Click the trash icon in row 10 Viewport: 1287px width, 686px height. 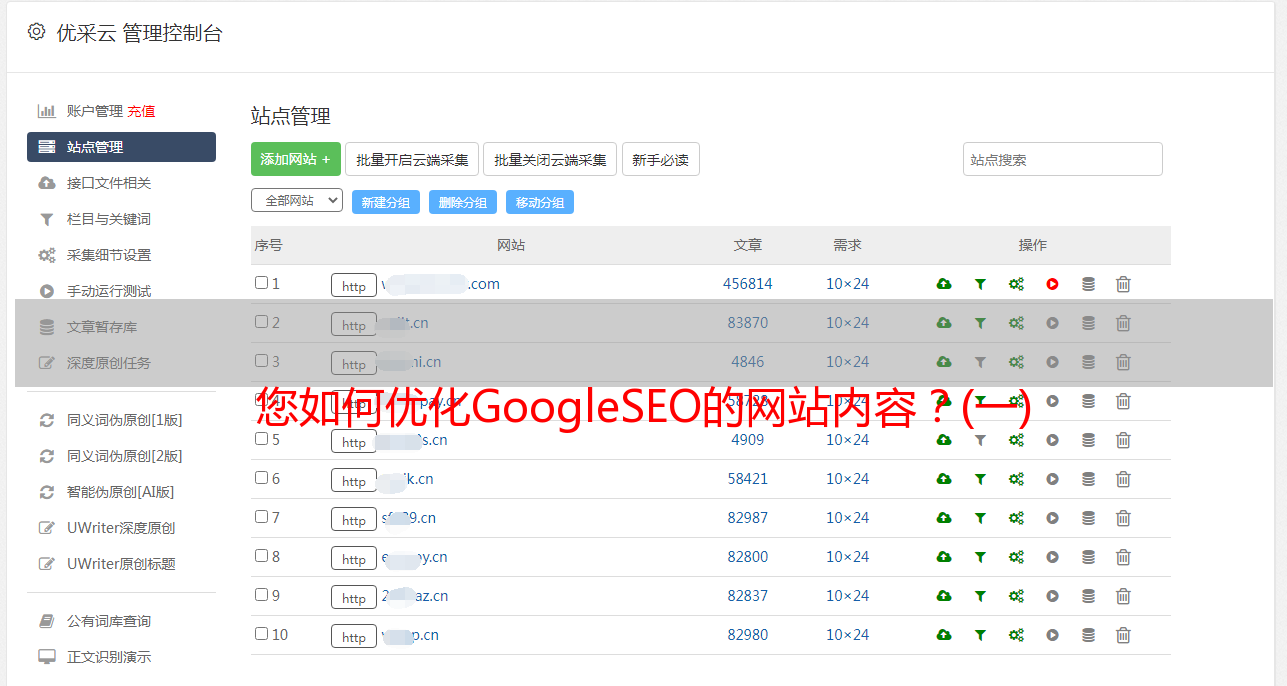1123,635
